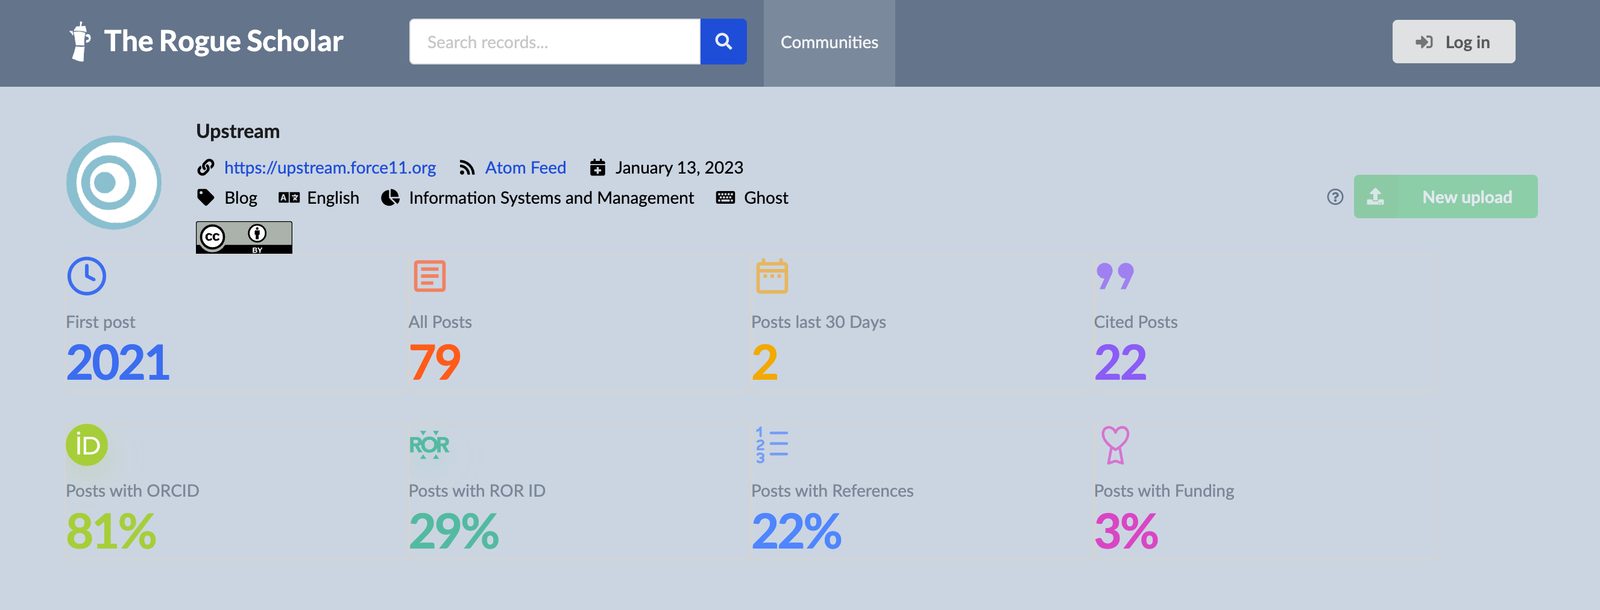Click the award ribbon Funding icon

tap(1115, 445)
